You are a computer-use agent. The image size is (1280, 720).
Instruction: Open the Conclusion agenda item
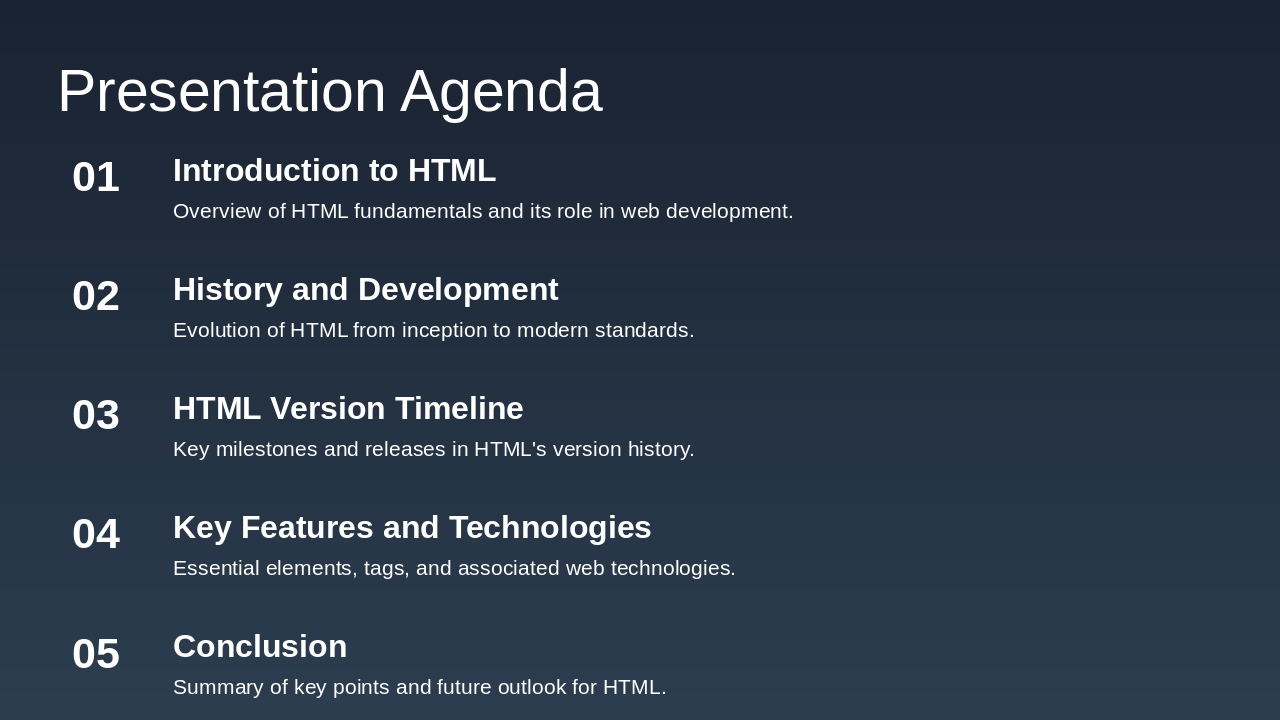point(259,646)
